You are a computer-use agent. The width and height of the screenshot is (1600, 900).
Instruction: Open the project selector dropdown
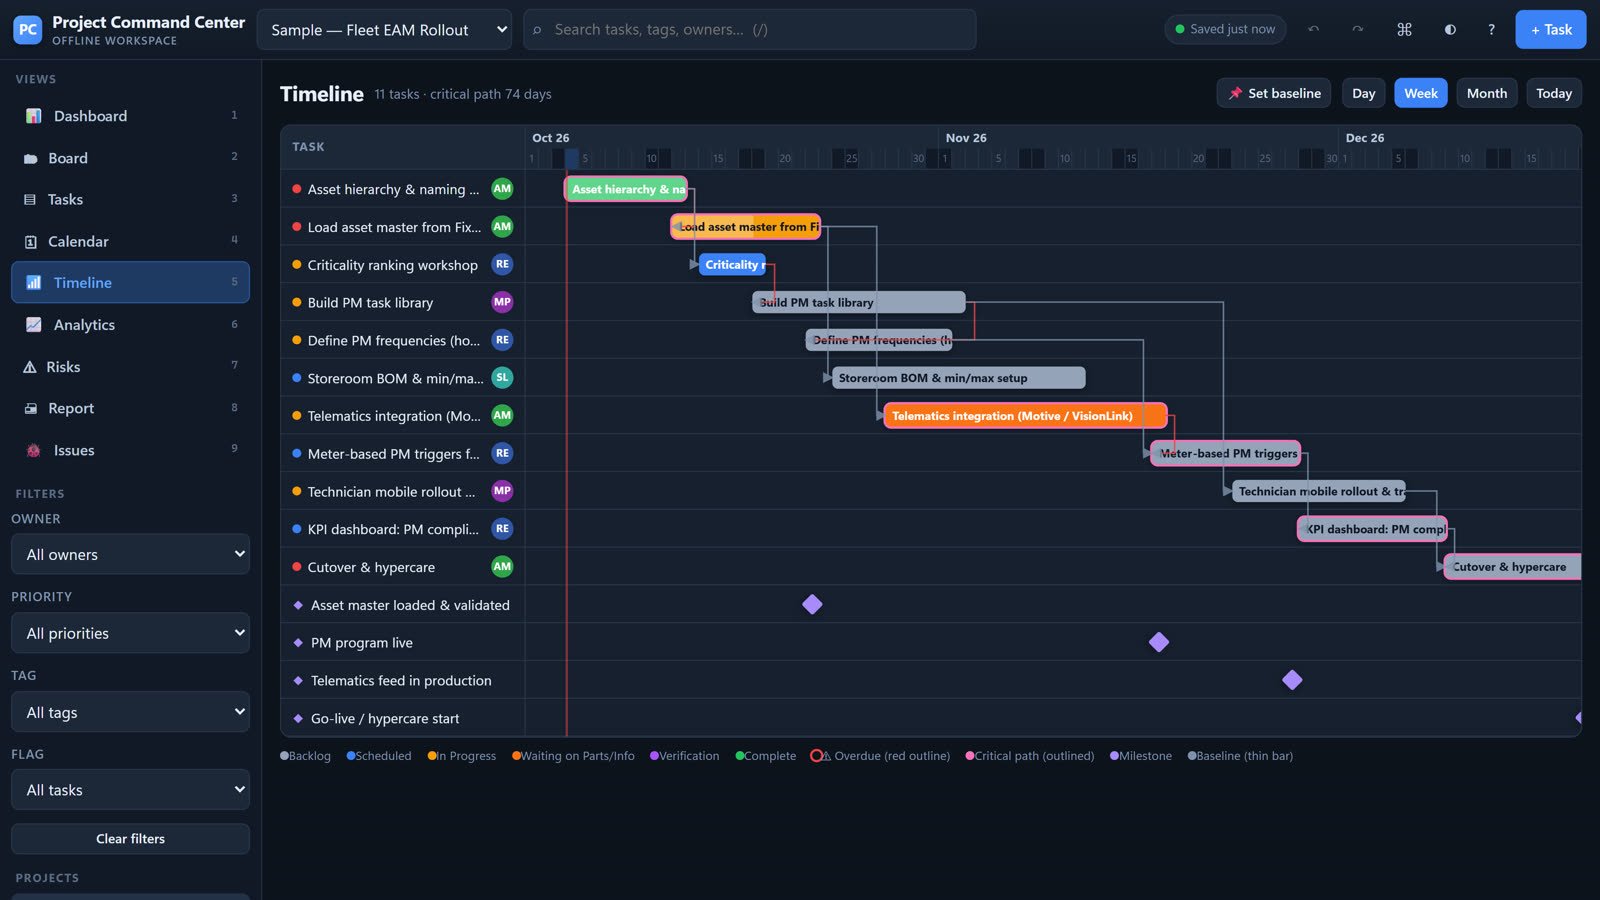[x=384, y=30]
